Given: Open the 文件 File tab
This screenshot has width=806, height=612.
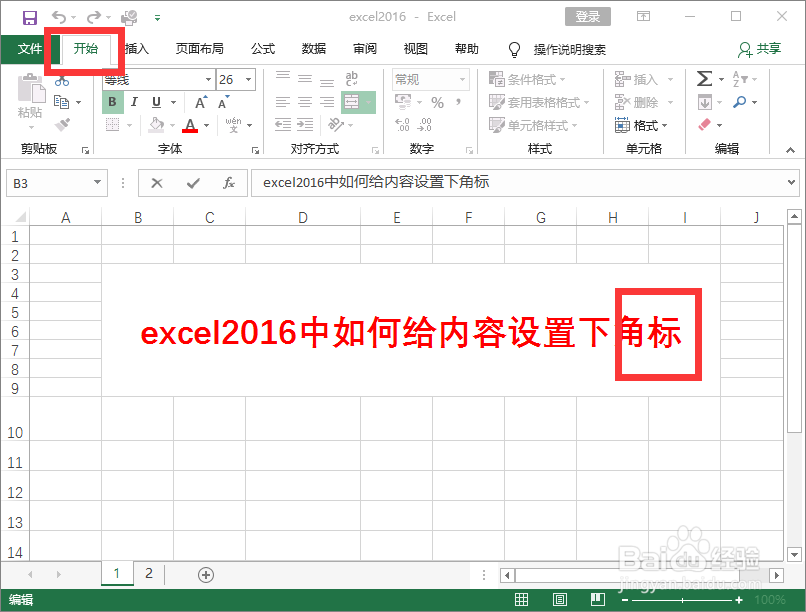Looking at the screenshot, I should pyautogui.click(x=30, y=49).
